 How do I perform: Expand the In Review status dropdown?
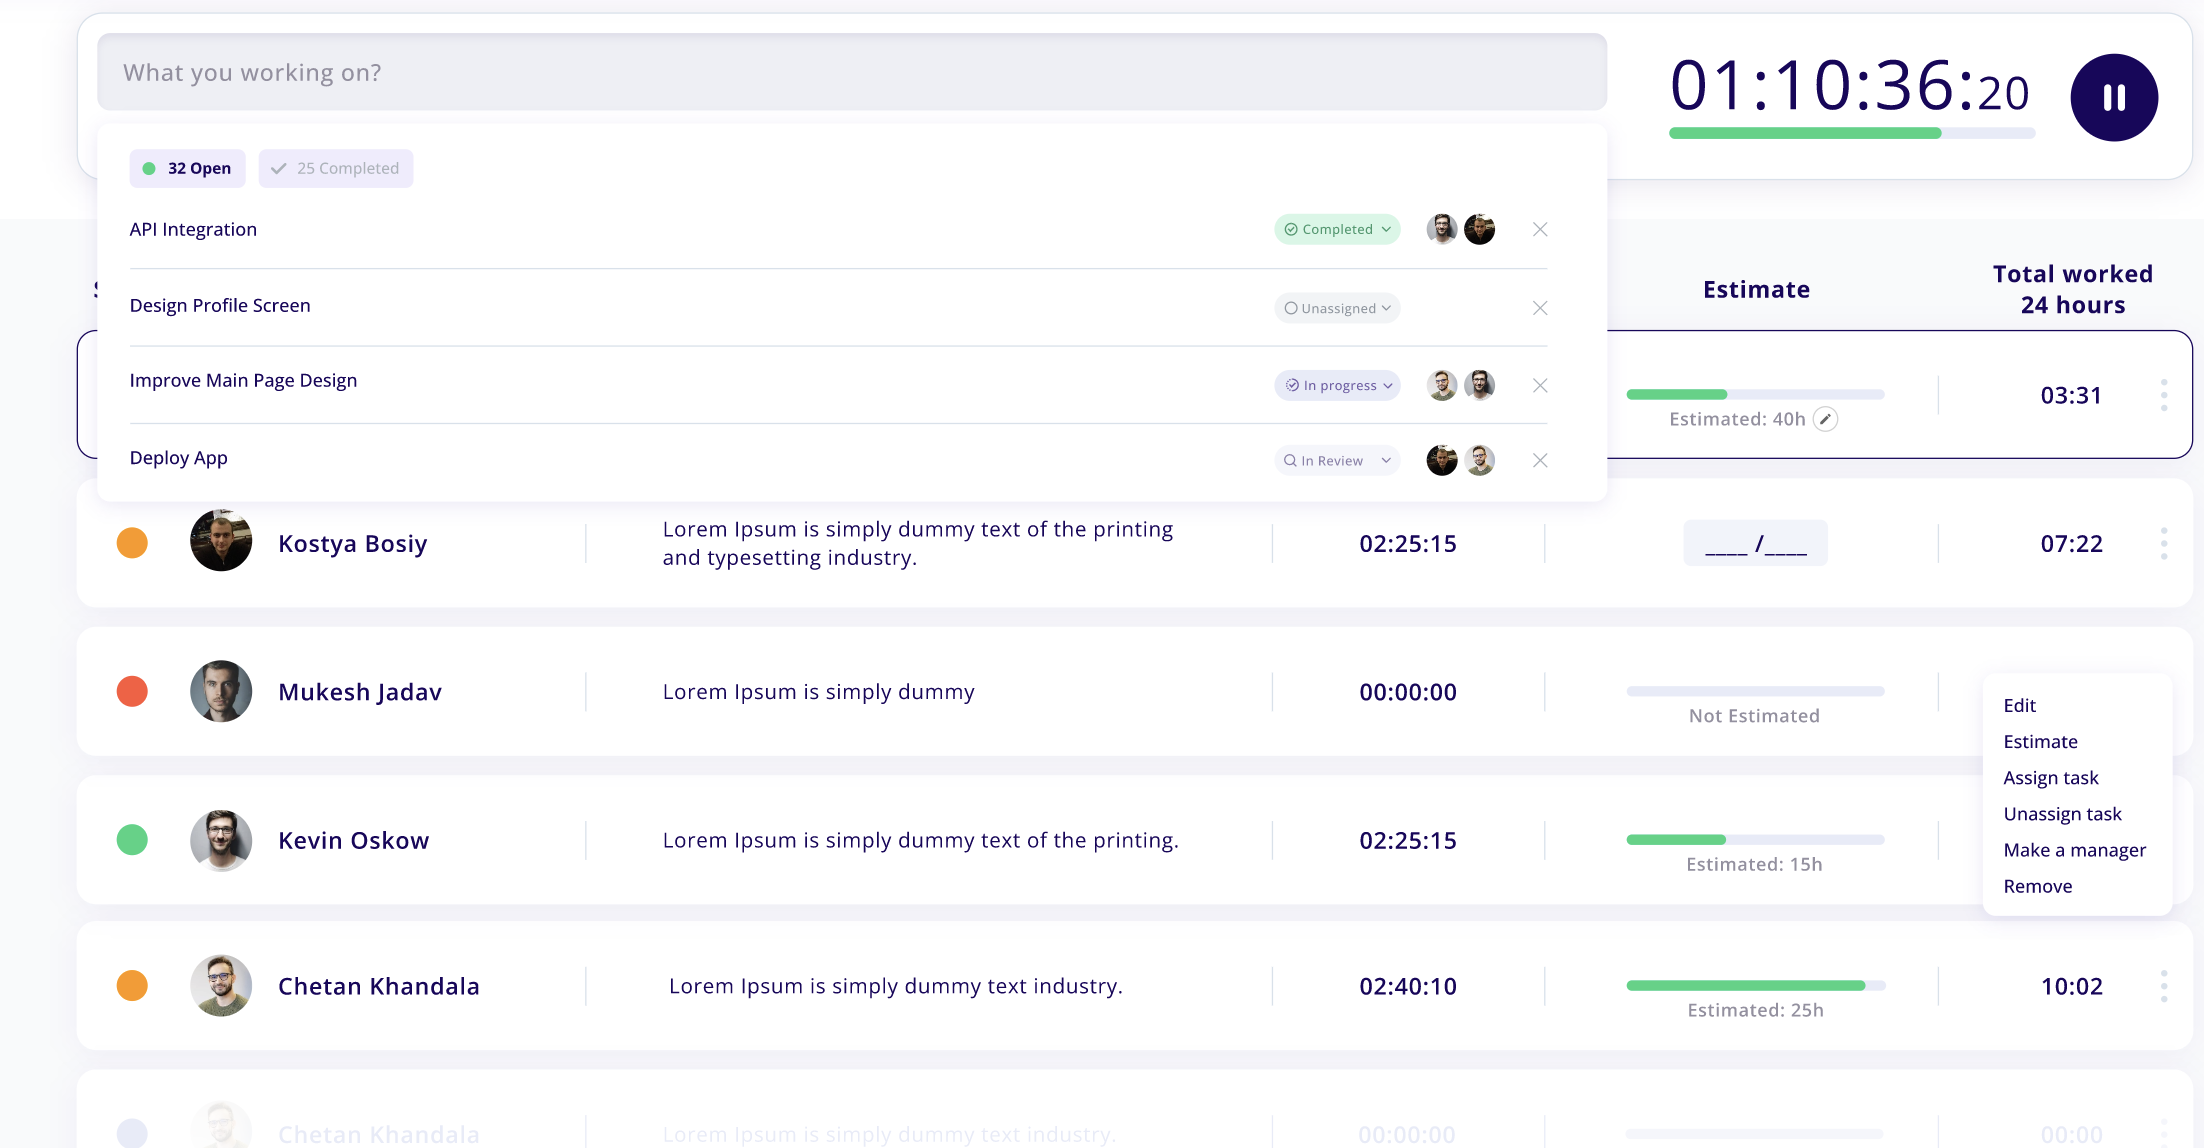(x=1336, y=460)
